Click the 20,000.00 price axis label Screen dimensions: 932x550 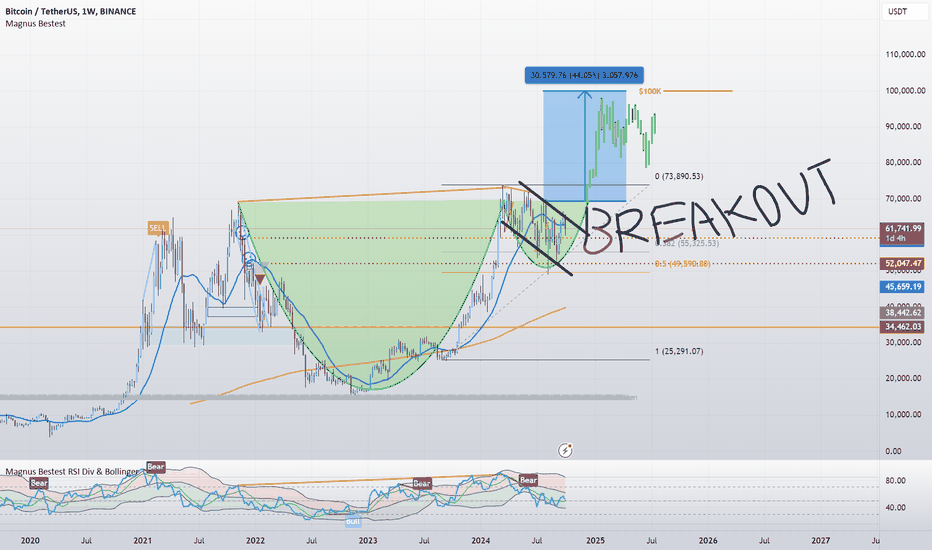pos(905,378)
